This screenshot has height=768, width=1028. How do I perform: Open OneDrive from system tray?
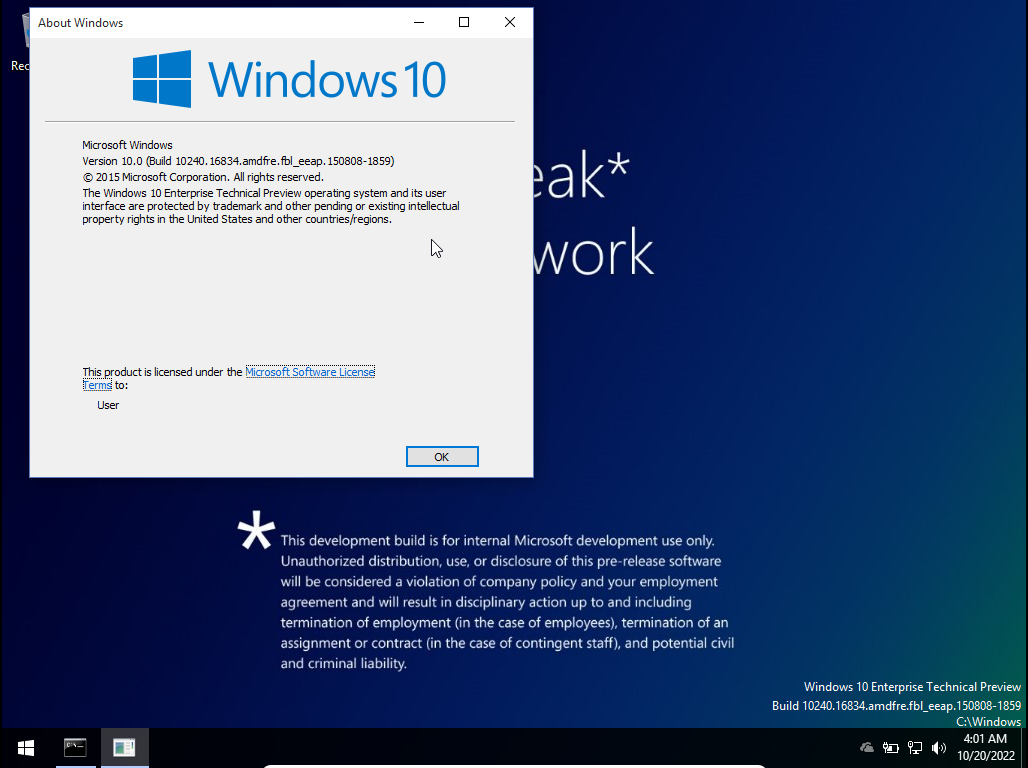click(867, 747)
